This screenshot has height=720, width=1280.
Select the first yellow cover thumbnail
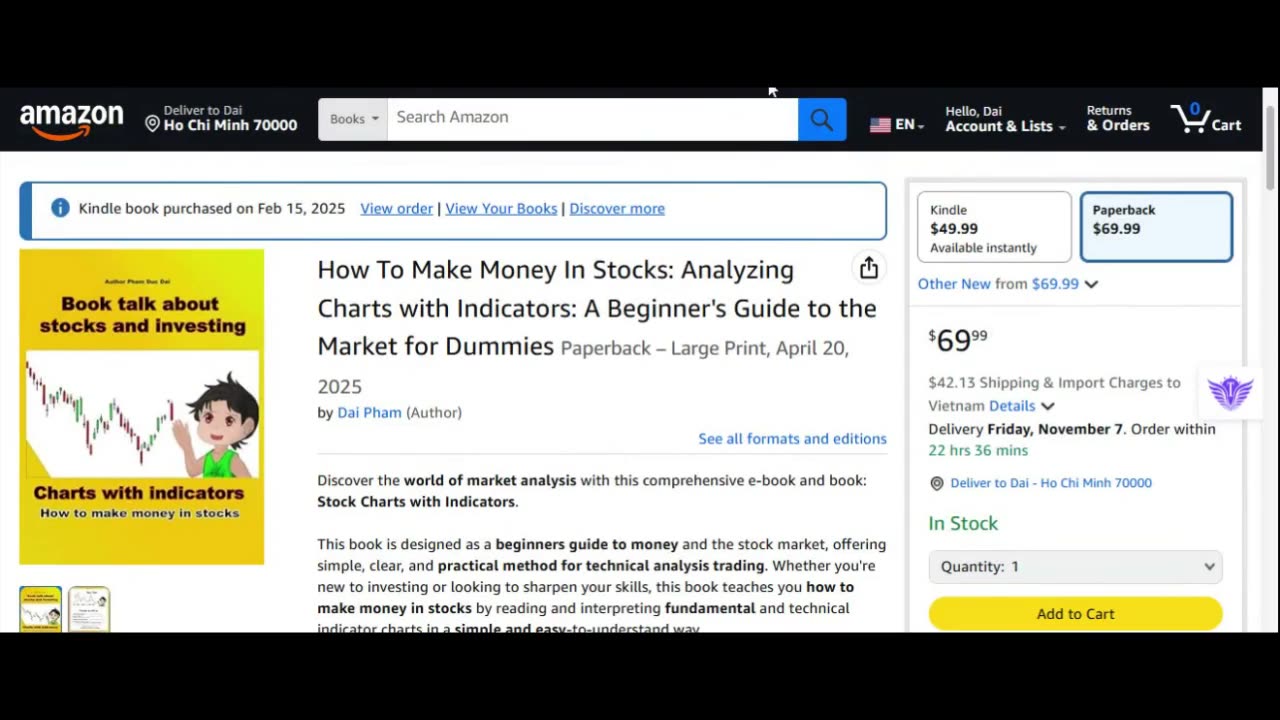[x=40, y=609]
